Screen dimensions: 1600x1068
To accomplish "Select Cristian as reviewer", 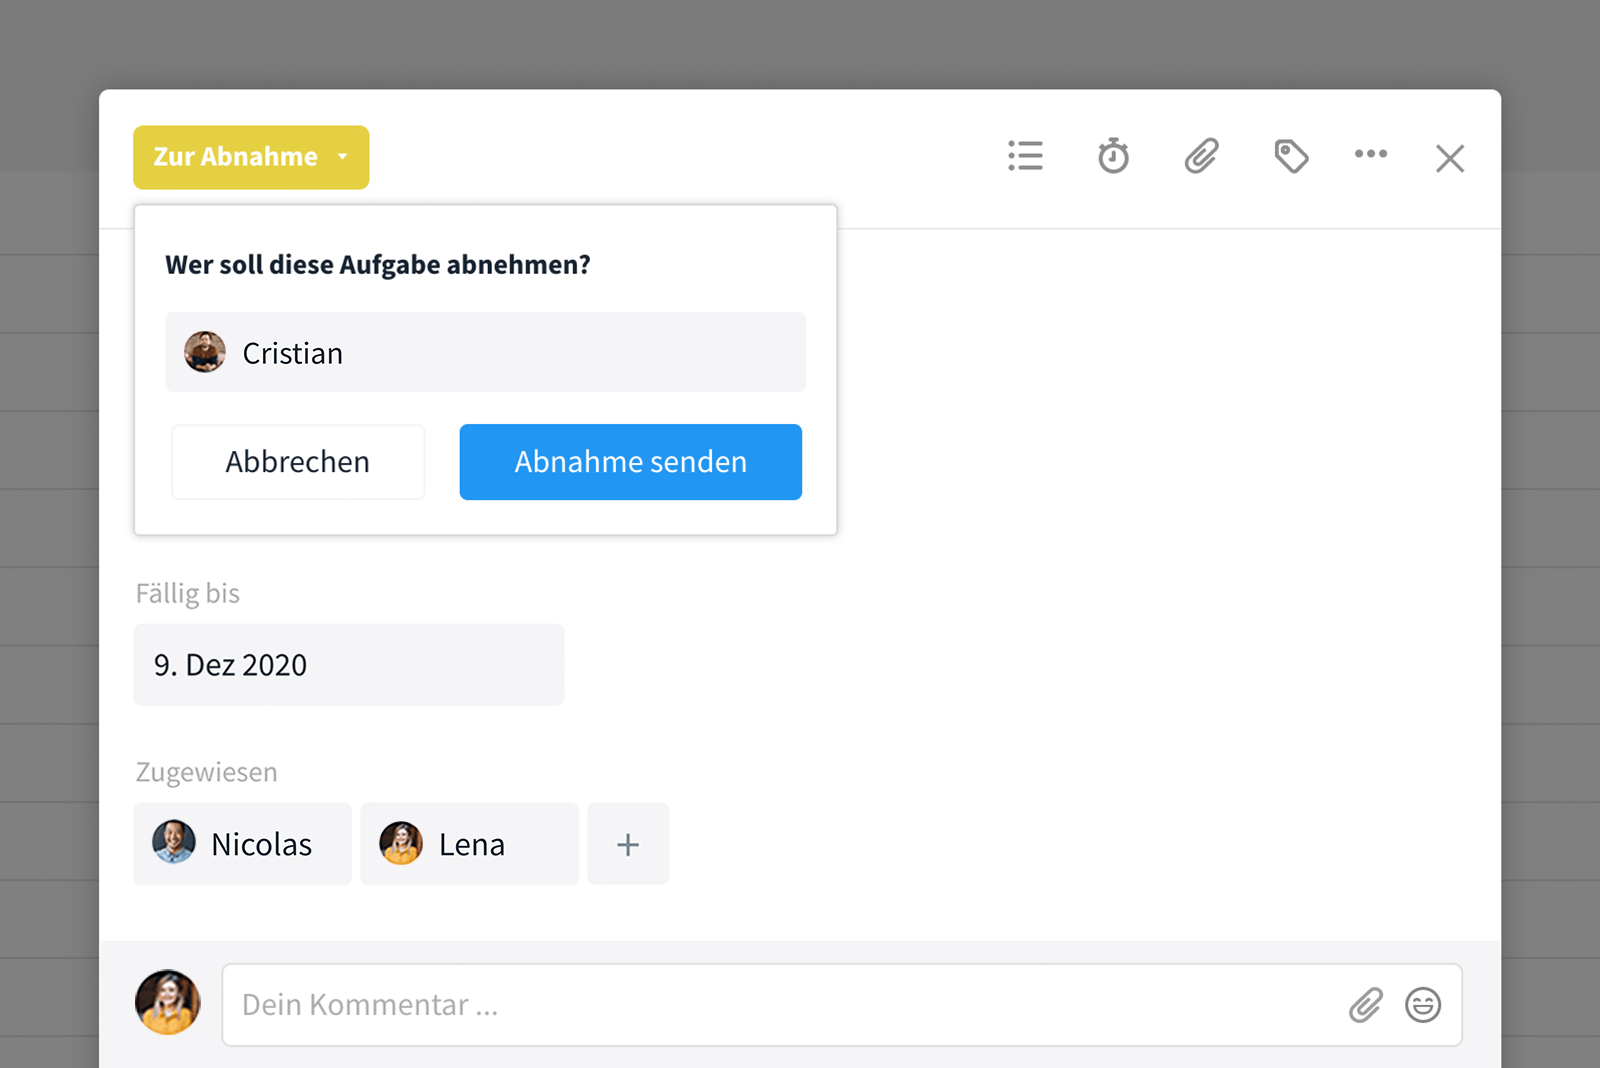I will (x=485, y=352).
